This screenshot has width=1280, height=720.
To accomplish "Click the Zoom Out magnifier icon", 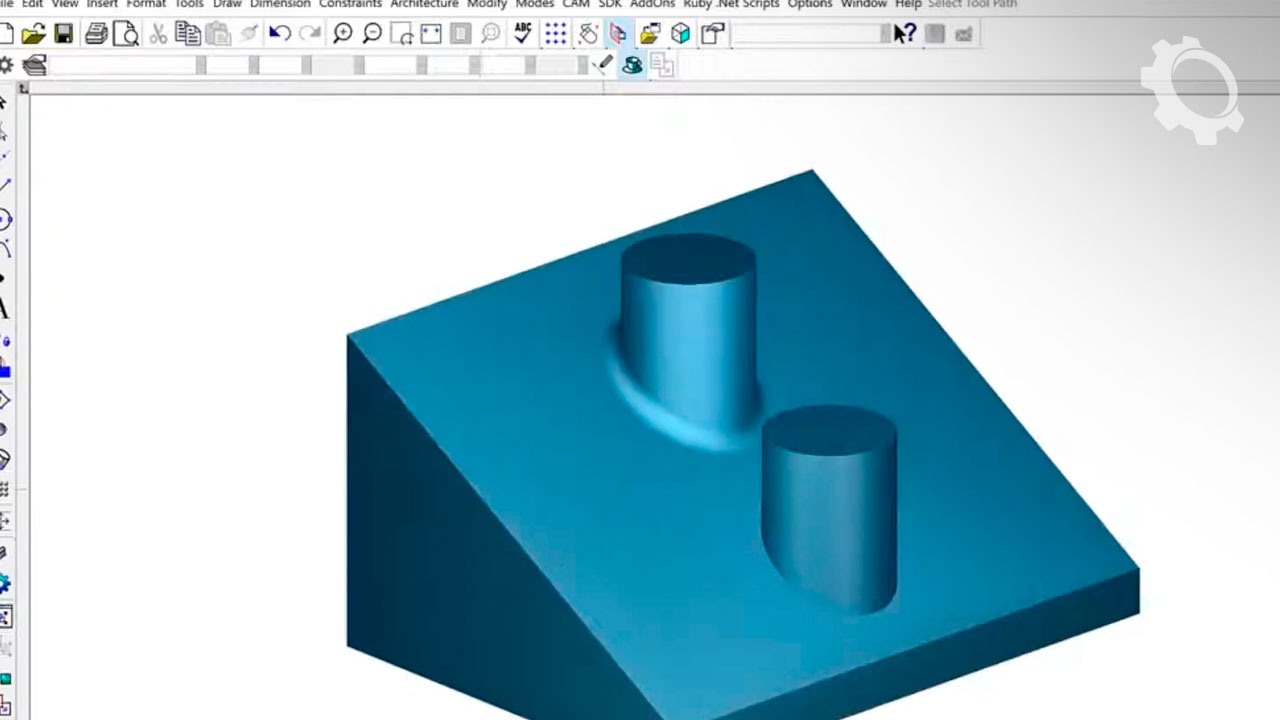I will coord(372,34).
